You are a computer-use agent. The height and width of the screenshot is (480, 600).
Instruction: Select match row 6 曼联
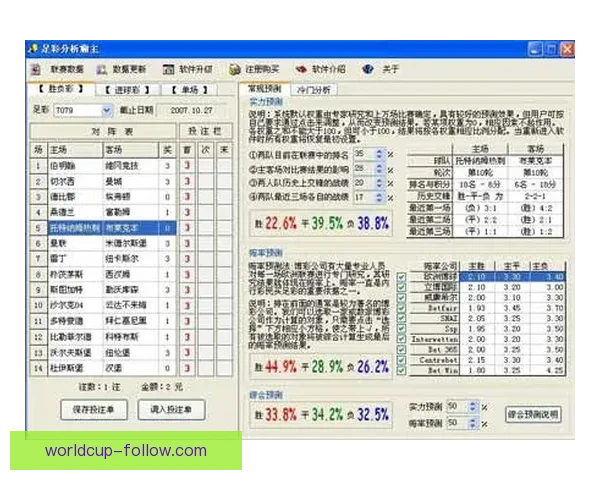point(103,243)
